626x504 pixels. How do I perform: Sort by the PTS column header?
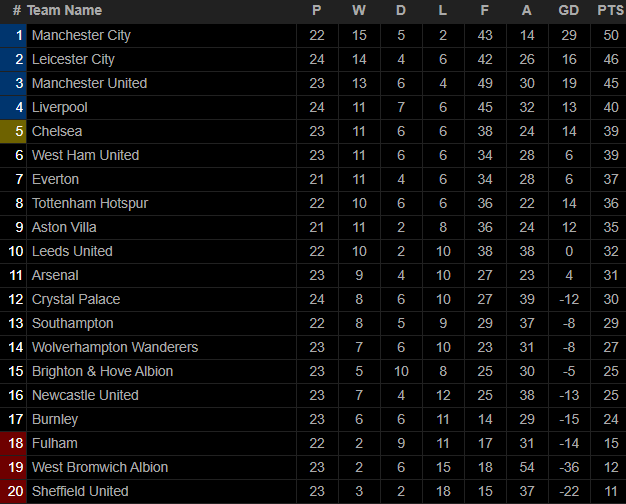coord(610,10)
